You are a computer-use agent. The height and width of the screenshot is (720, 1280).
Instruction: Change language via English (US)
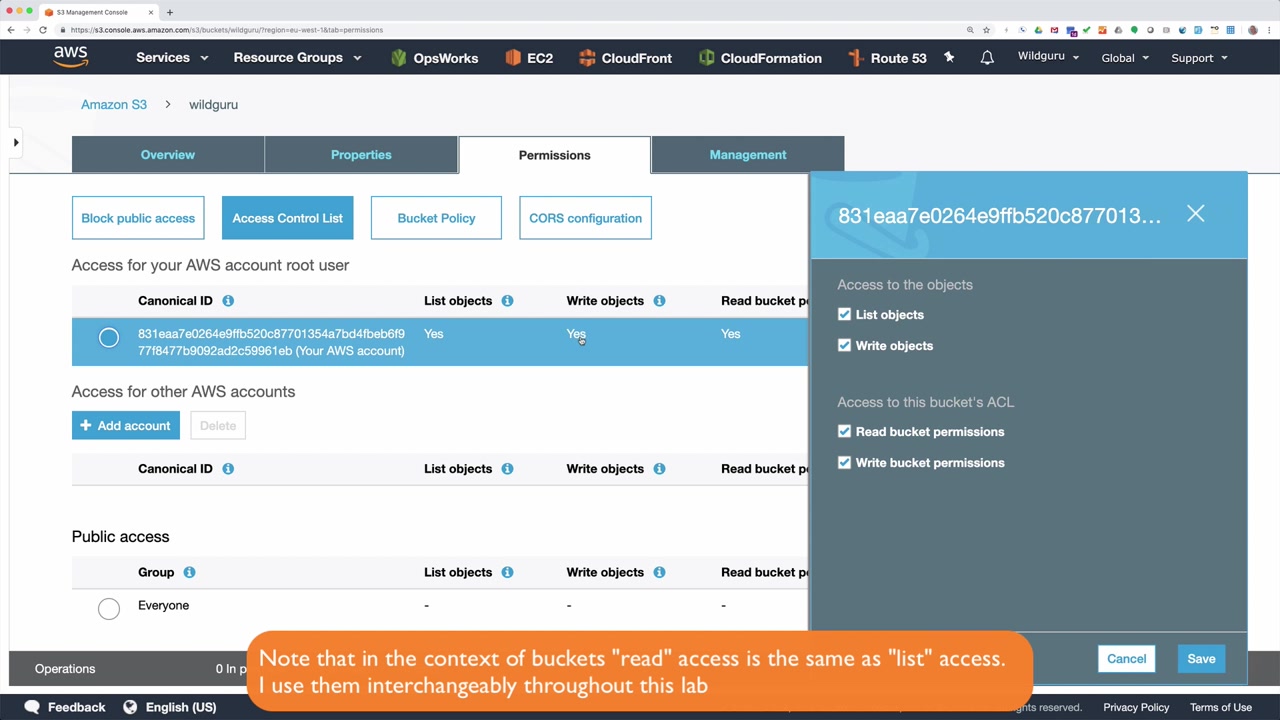tap(170, 708)
